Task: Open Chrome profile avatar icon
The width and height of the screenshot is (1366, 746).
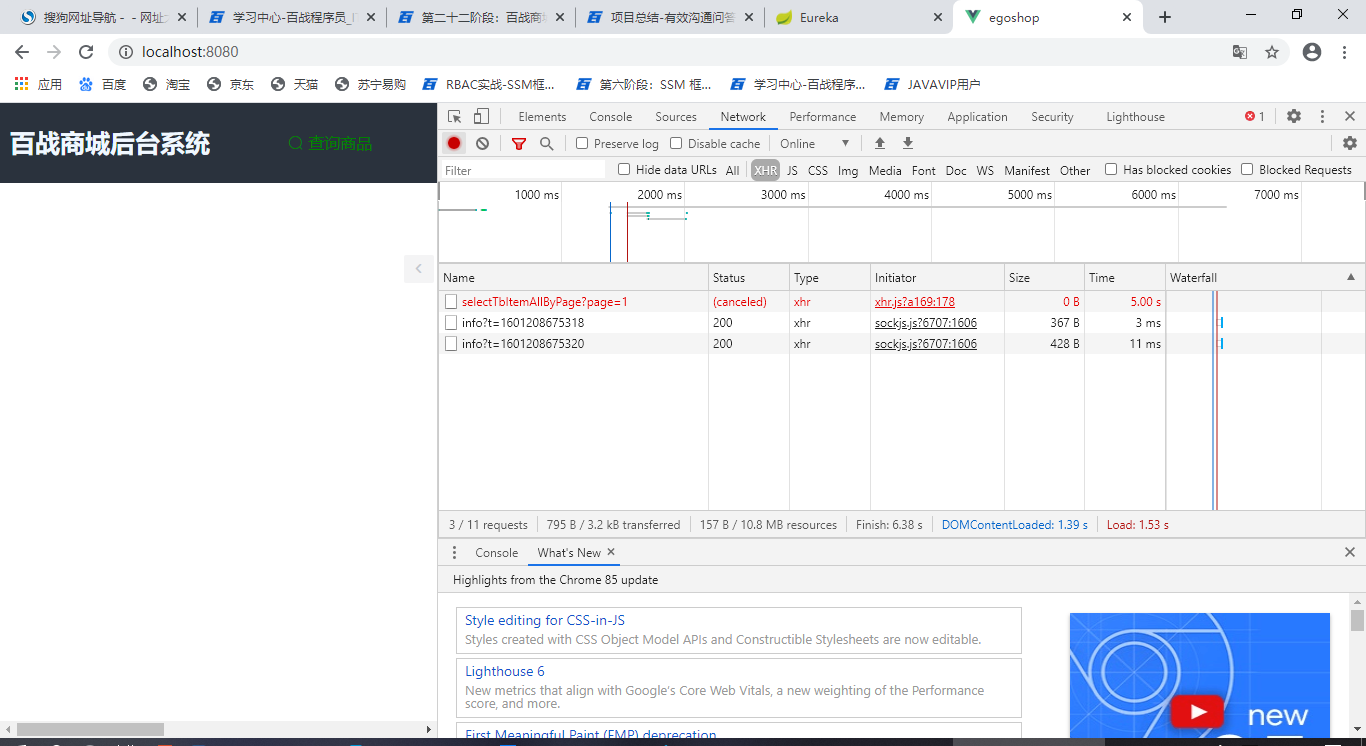Action: click(1312, 52)
